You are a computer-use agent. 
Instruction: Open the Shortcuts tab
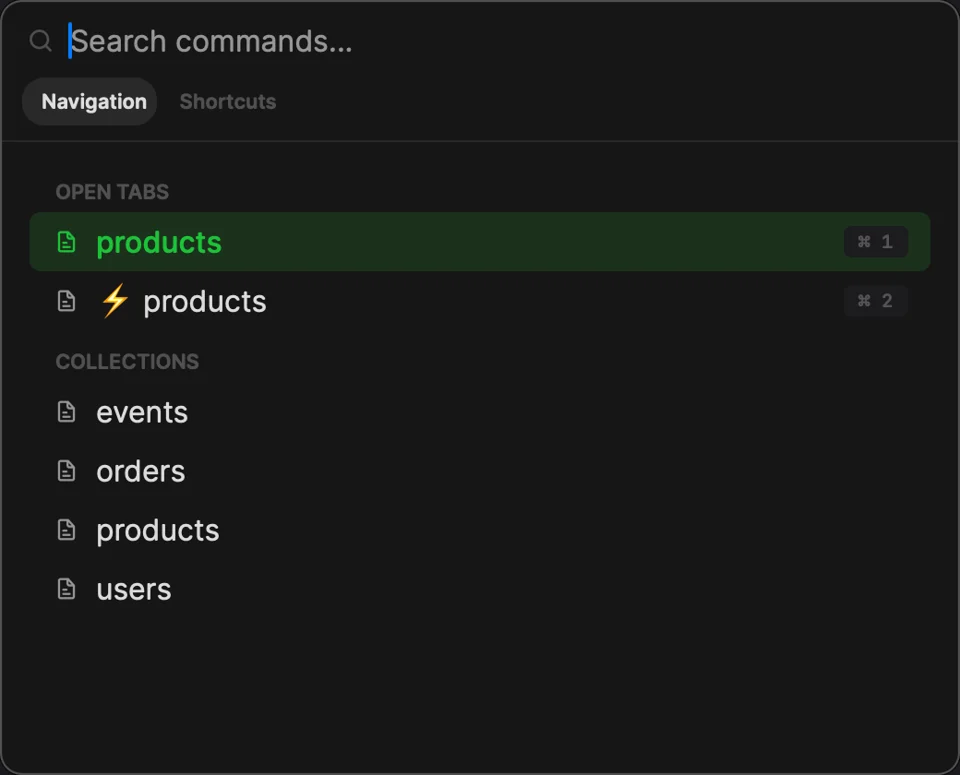click(x=228, y=102)
